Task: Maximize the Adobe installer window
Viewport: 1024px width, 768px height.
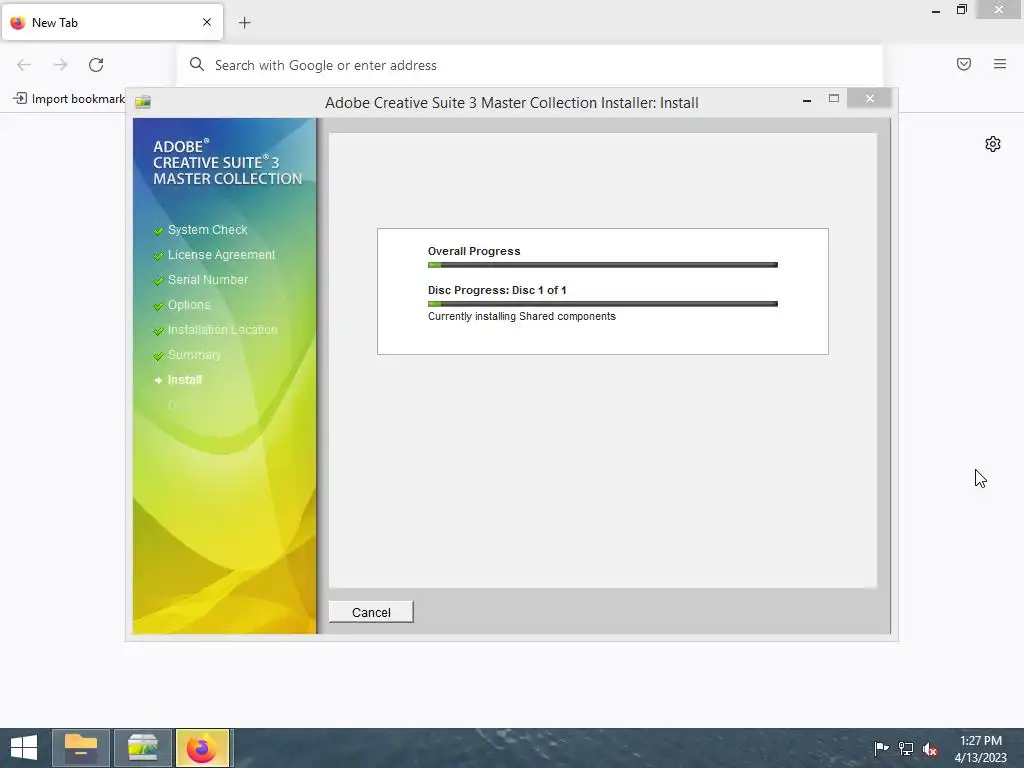Action: point(833,99)
